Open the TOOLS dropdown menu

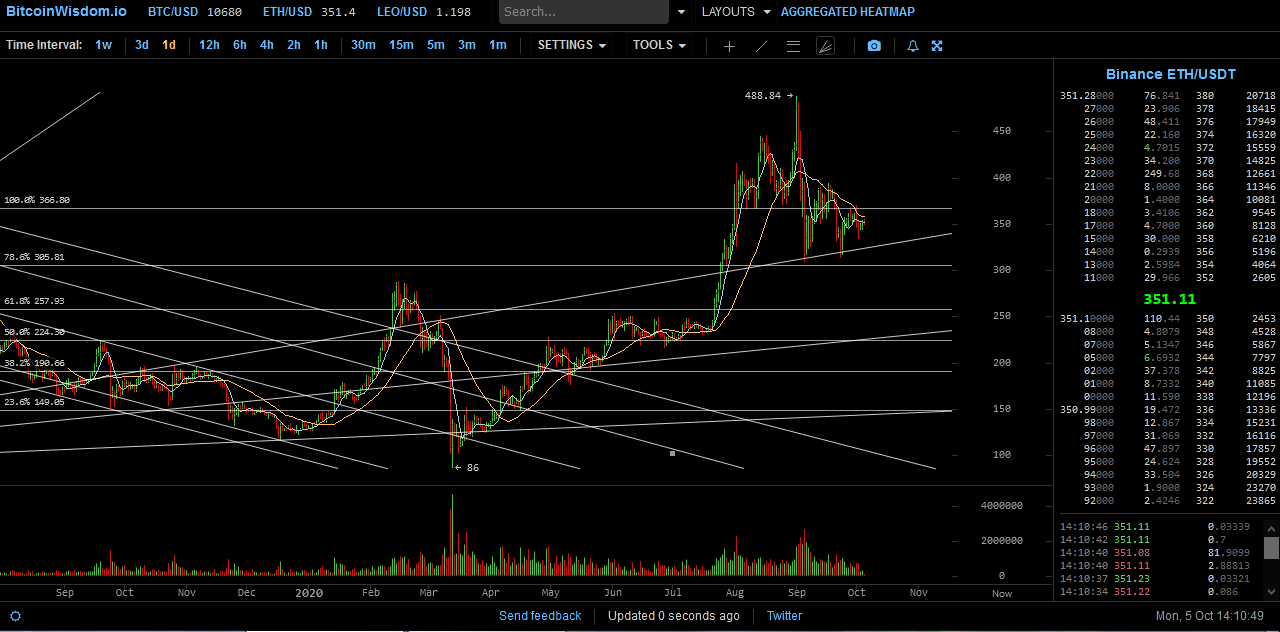coord(659,45)
